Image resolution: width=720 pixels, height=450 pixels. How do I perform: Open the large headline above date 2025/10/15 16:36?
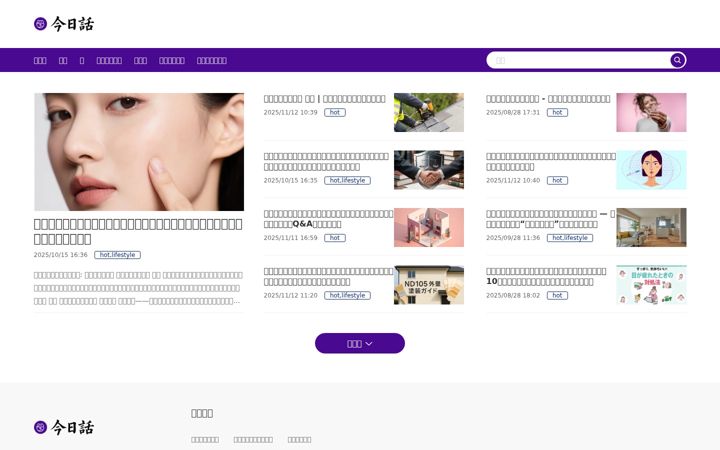pos(138,231)
